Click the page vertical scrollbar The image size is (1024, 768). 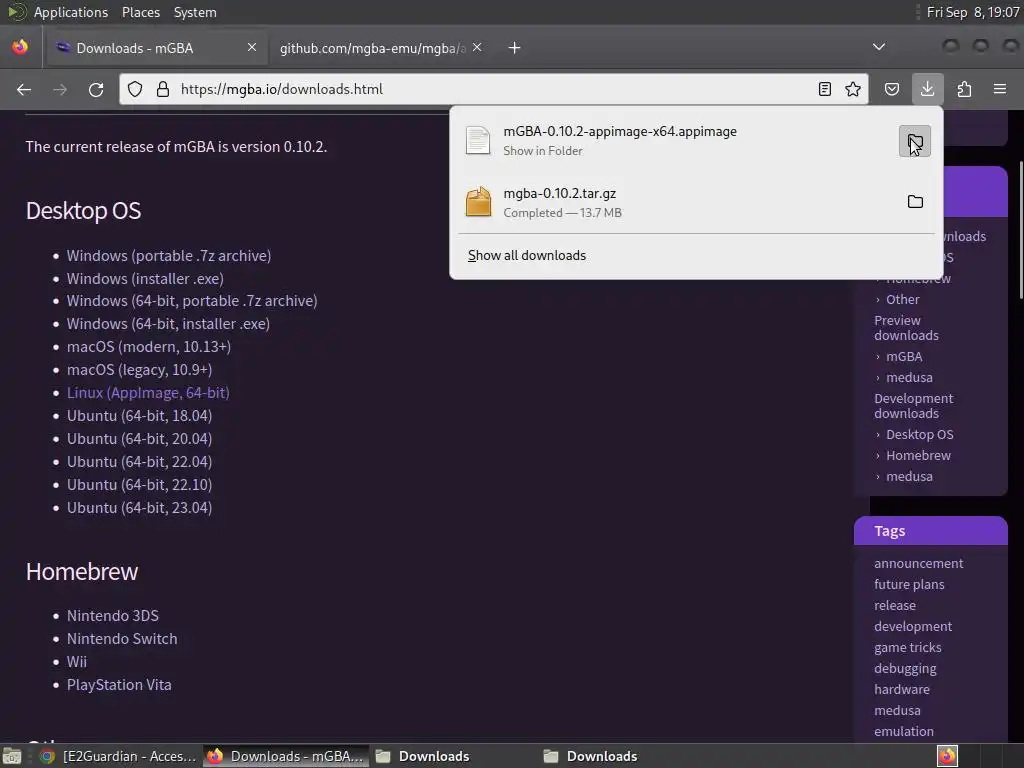tap(1021, 229)
